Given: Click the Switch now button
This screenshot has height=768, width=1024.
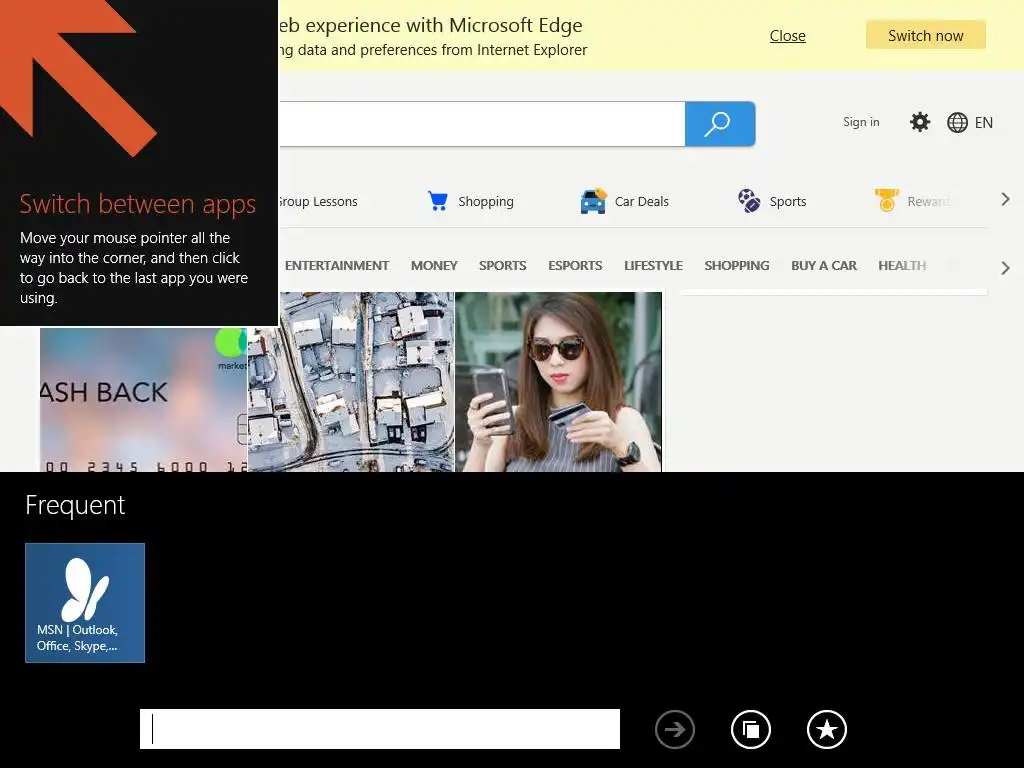Looking at the screenshot, I should click(925, 35).
